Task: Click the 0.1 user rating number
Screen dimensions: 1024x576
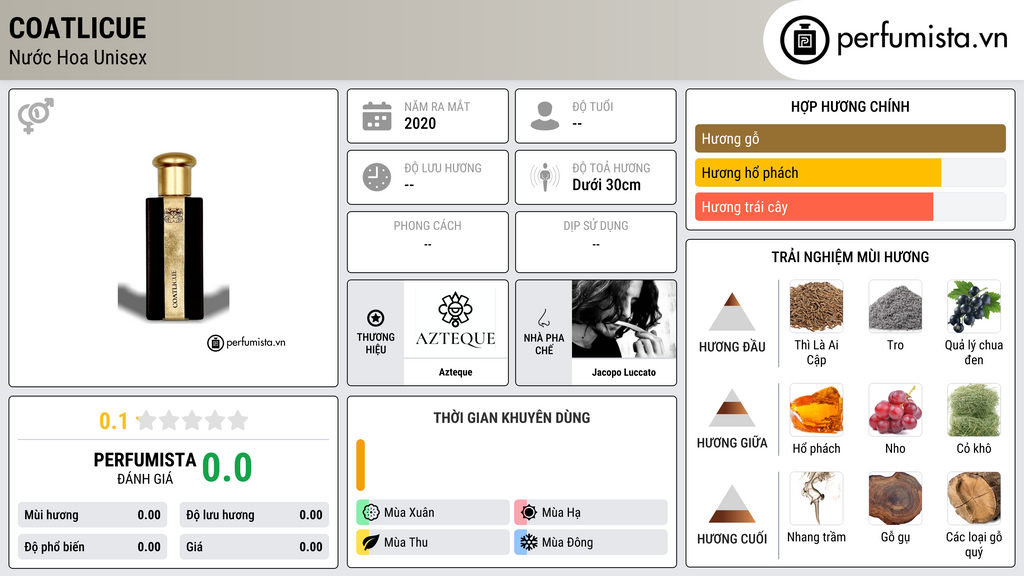Action: click(x=114, y=421)
